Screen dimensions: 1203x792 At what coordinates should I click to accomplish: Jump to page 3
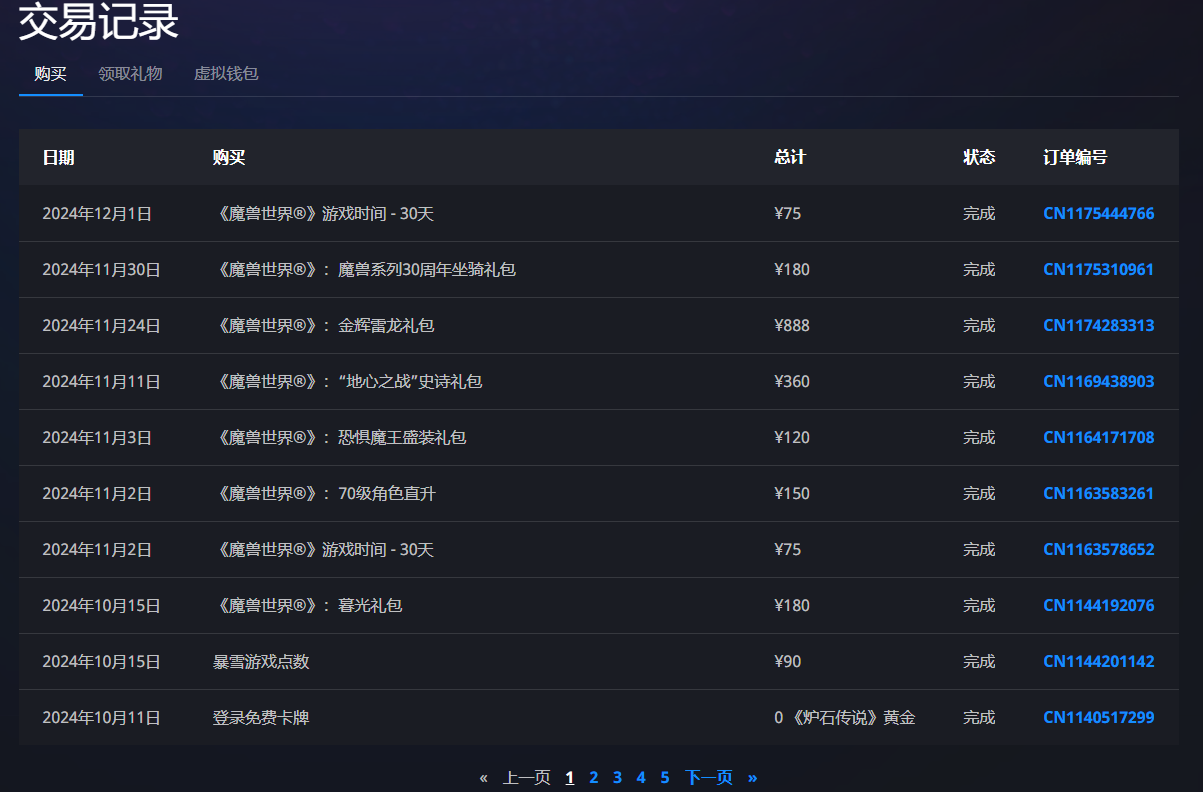pos(618,778)
